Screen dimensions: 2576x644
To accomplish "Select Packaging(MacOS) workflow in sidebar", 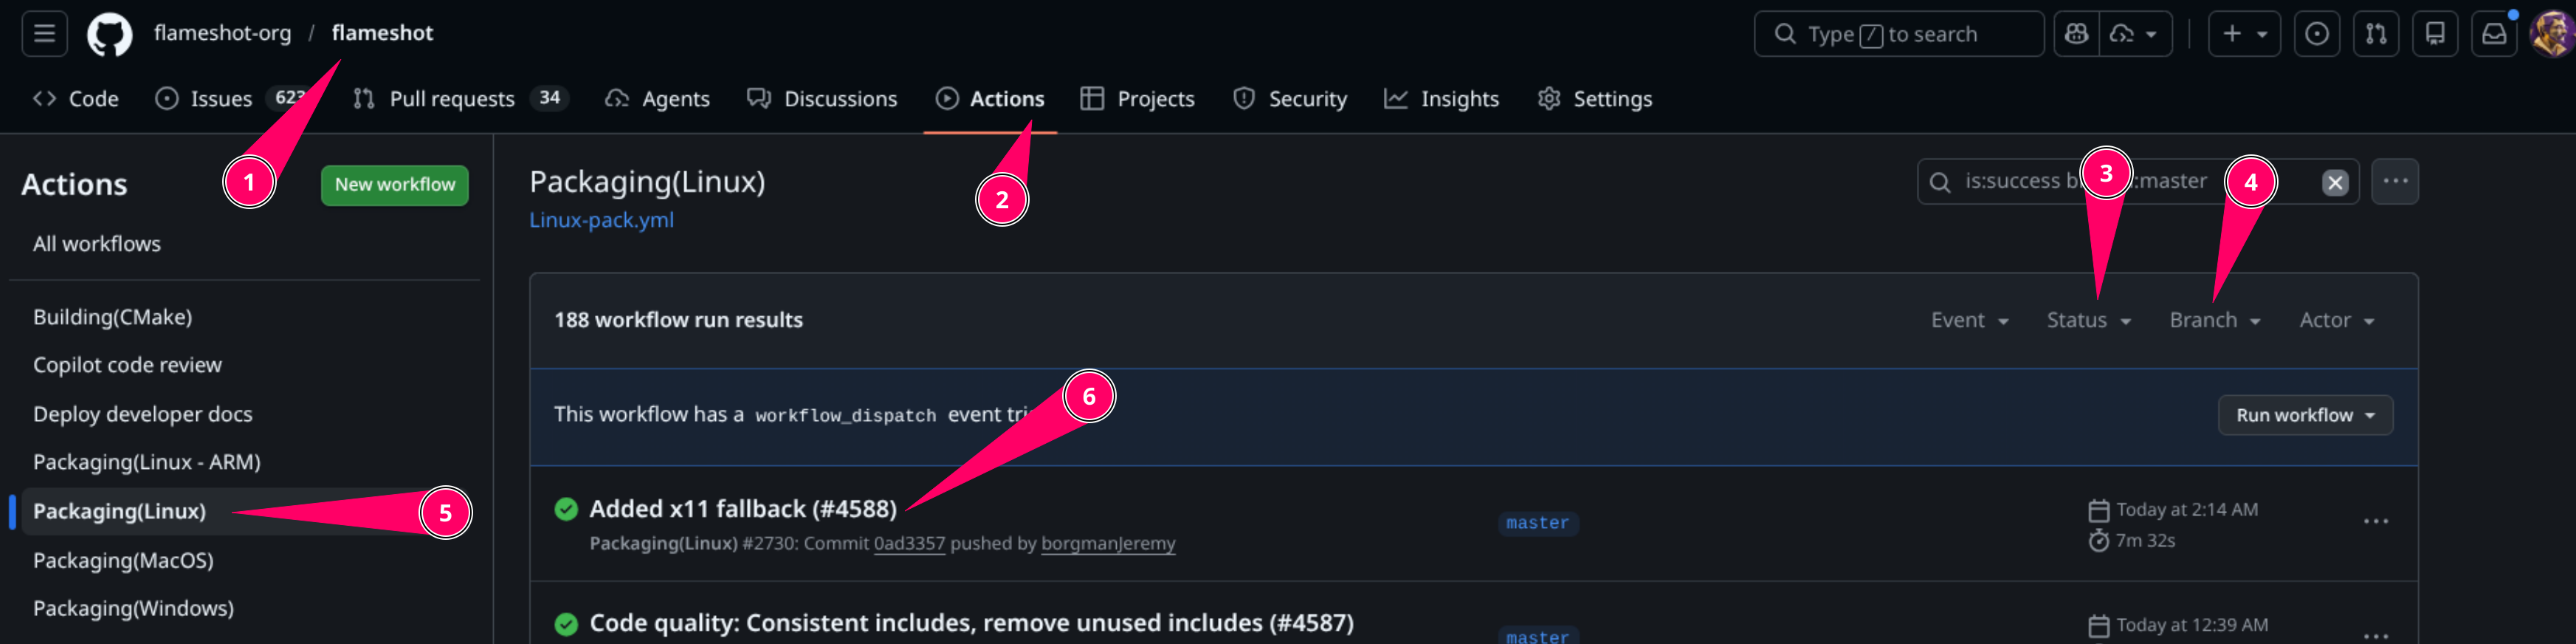I will 123,560.
